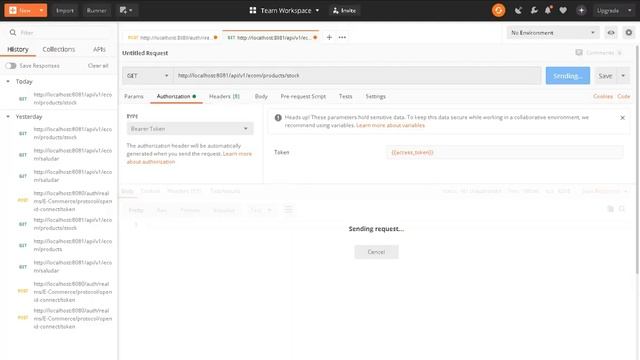Viewport: 640px width, 360px height.
Task: Cancel the request being sent
Action: coord(376,252)
